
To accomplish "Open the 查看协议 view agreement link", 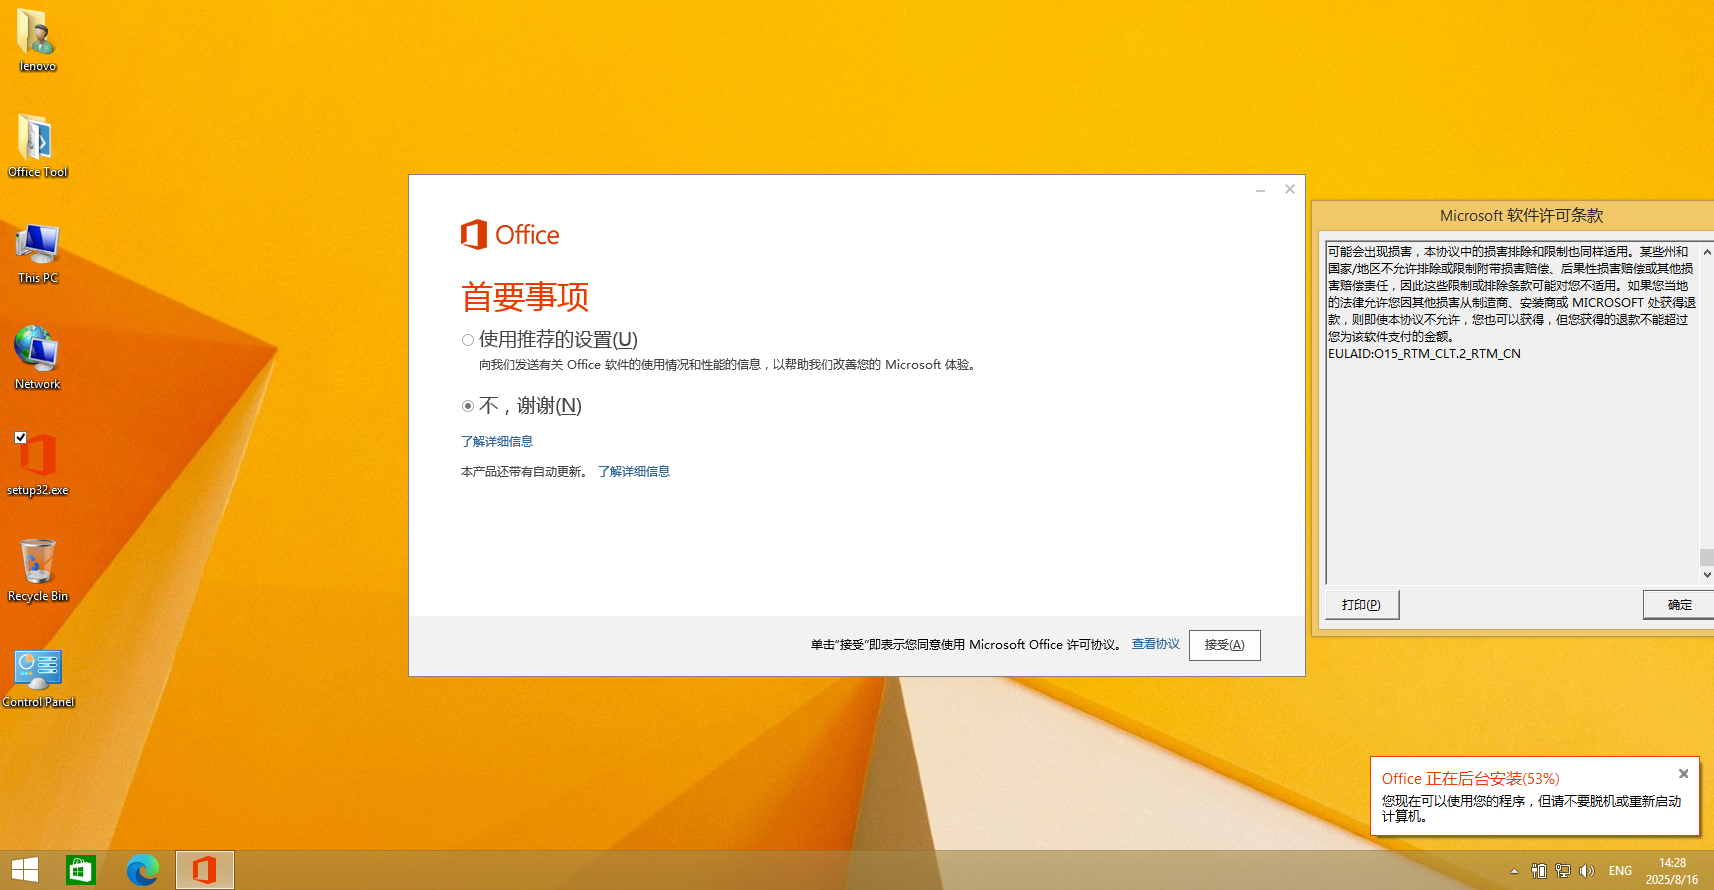I will point(1155,644).
